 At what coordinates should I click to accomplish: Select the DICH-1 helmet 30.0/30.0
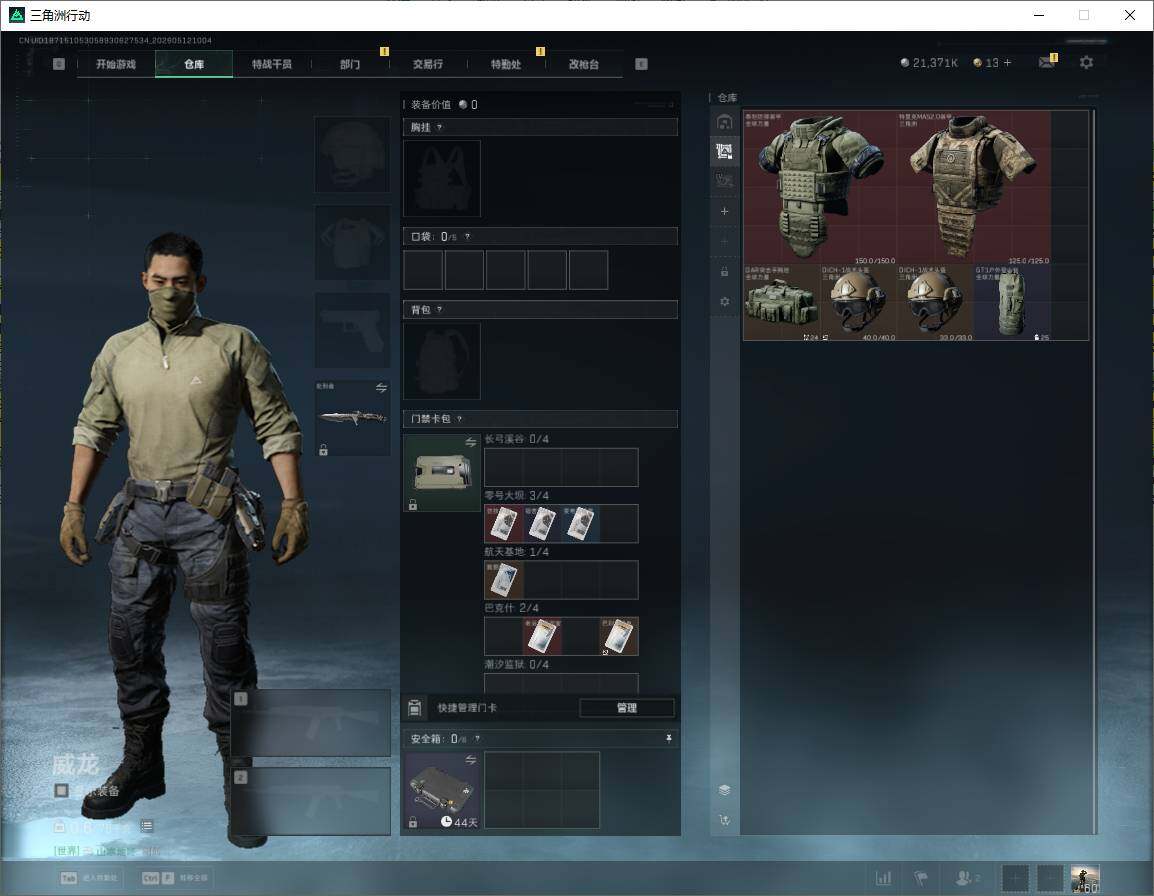point(935,303)
